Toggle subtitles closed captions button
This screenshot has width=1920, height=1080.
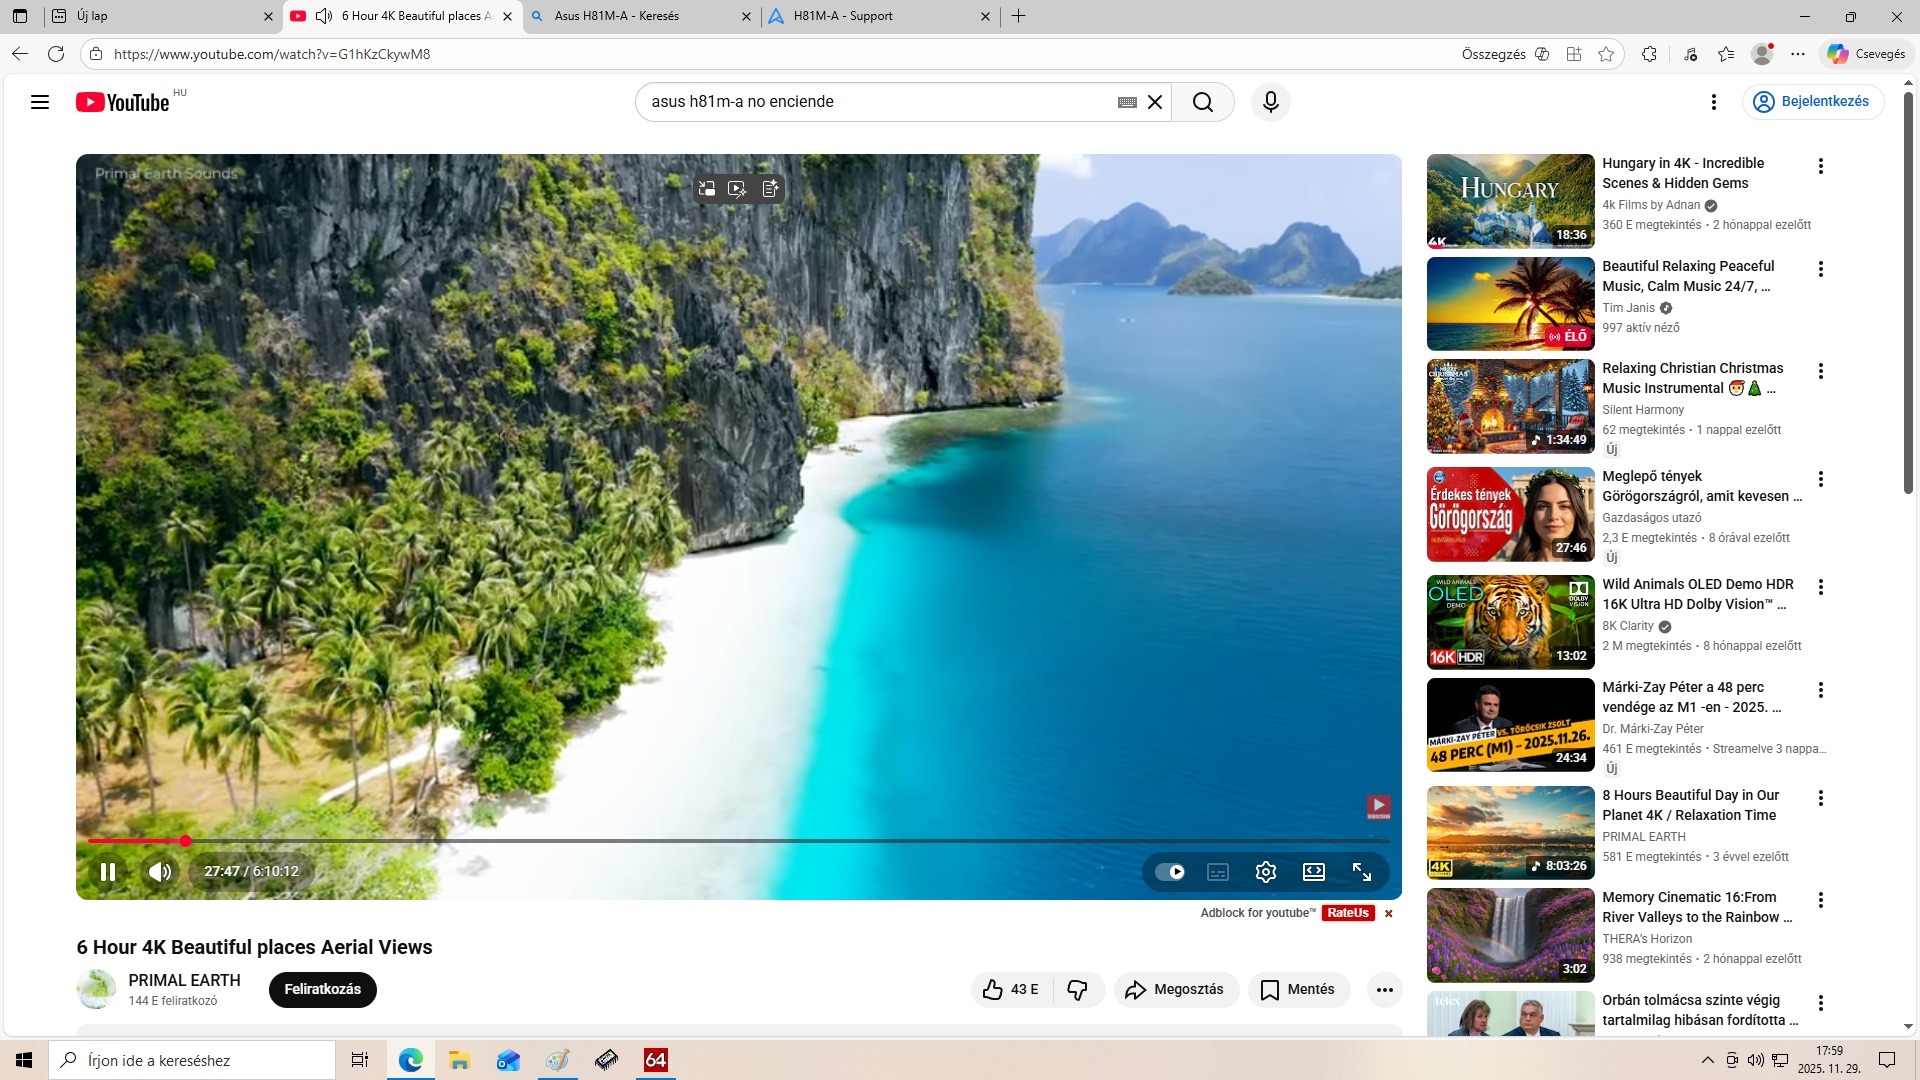[1217, 872]
